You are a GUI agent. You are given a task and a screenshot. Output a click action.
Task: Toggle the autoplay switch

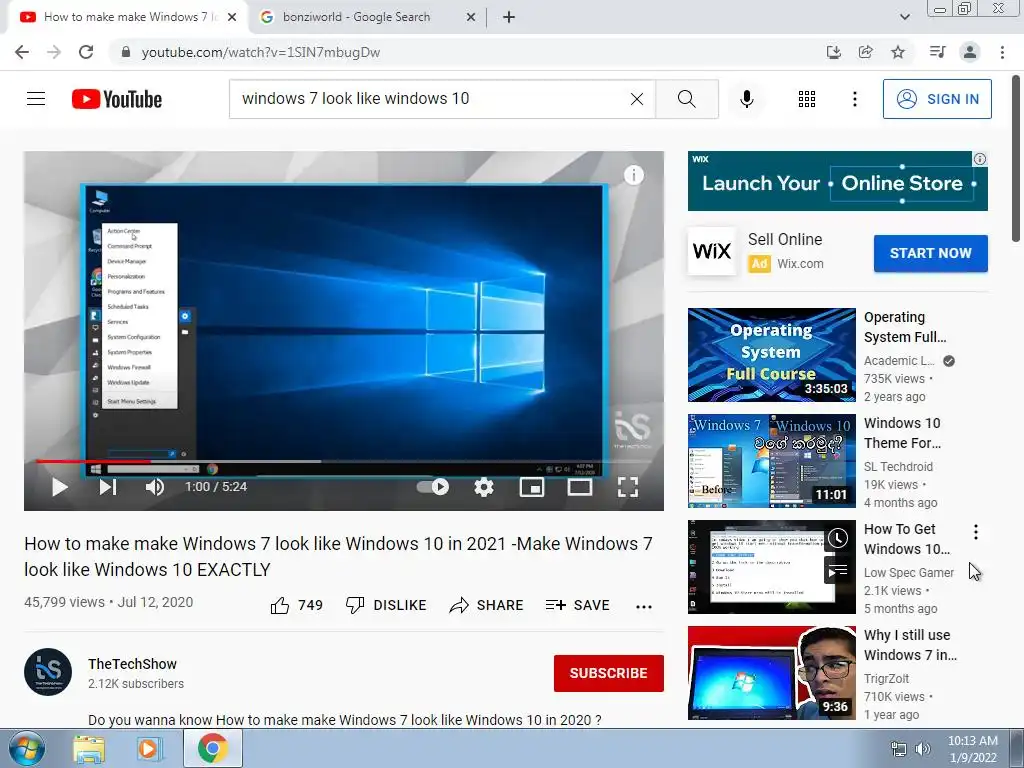pyautogui.click(x=433, y=487)
